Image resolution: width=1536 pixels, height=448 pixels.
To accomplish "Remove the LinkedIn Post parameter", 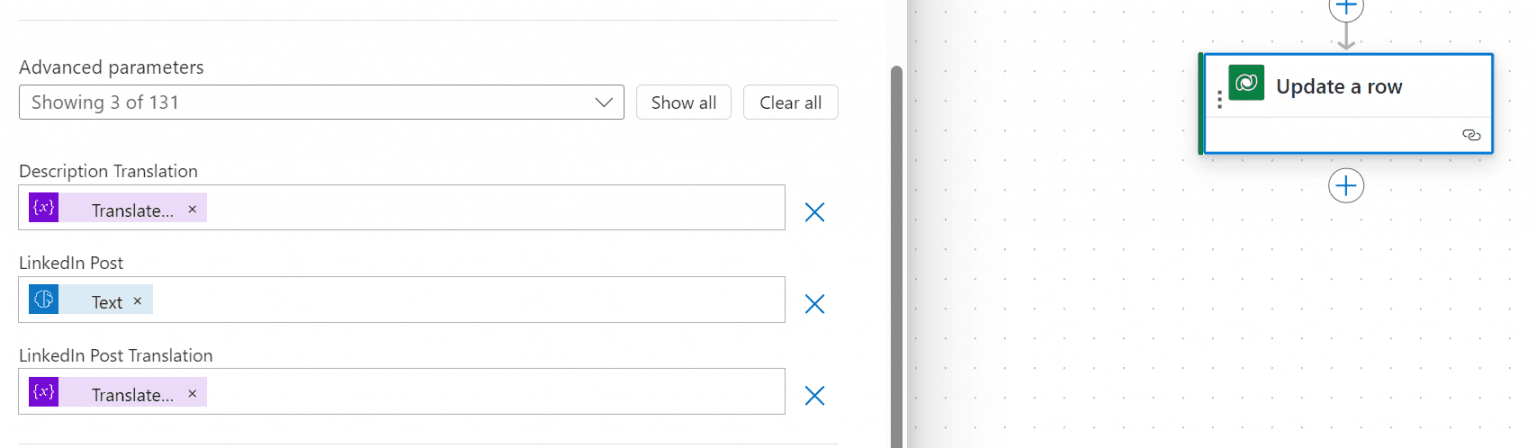I will [x=814, y=303].
